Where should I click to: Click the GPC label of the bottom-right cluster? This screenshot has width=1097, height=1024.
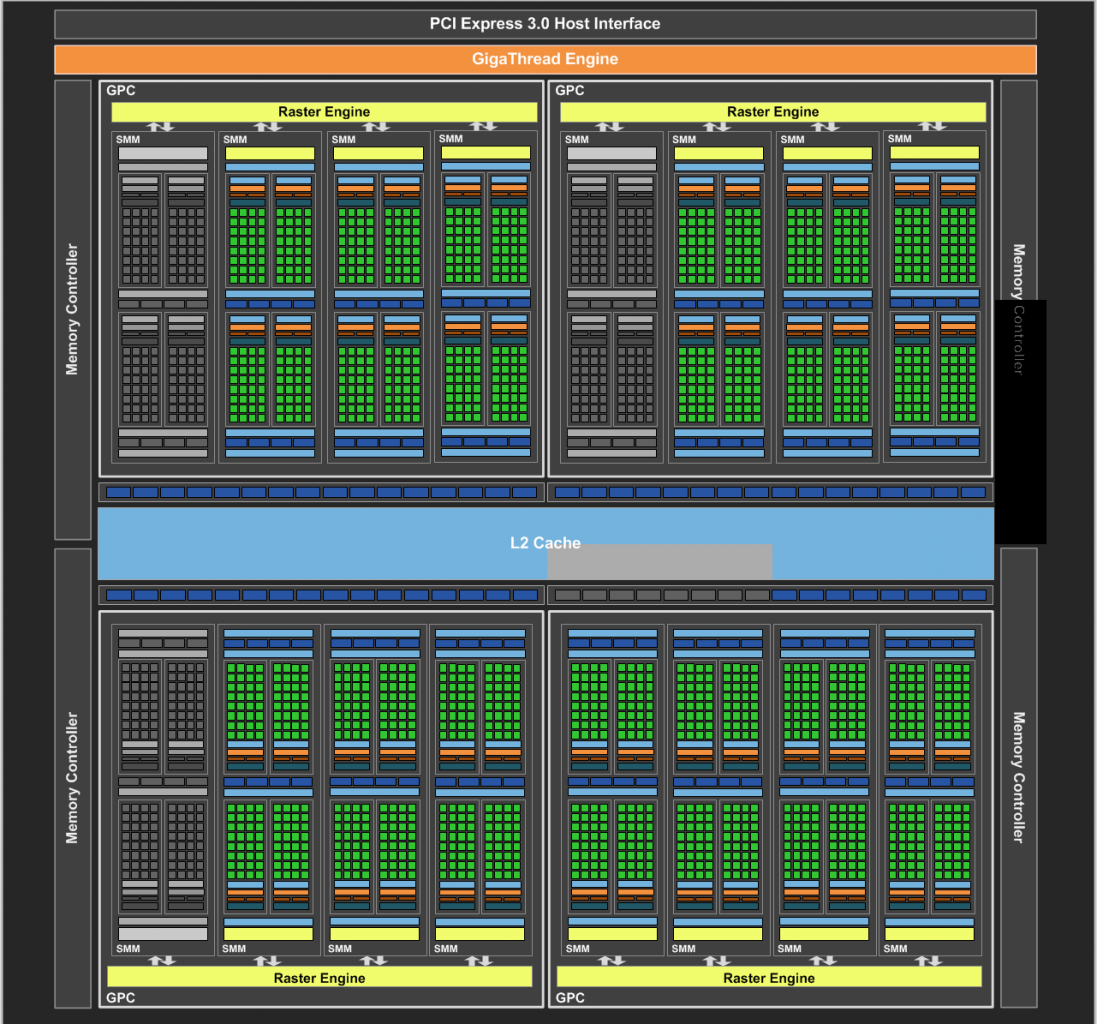[x=570, y=997]
